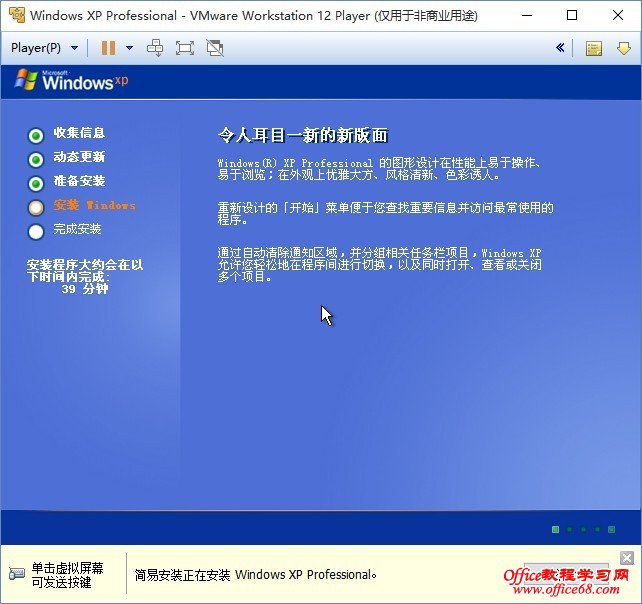Click the 单击虚拟屏幕可发送按键 text
The width and height of the screenshot is (642, 604).
tap(67, 575)
